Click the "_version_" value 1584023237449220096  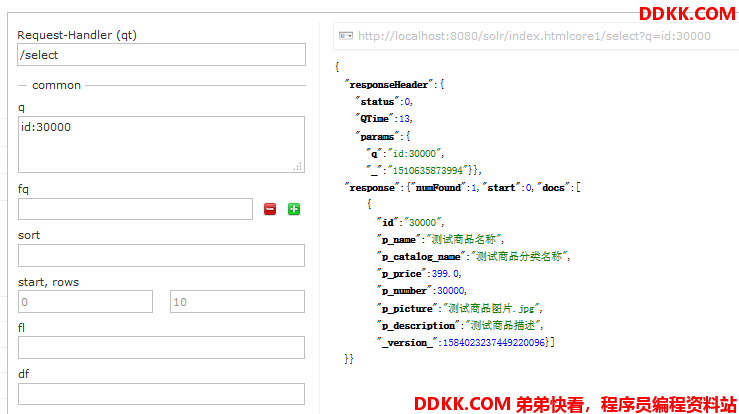click(494, 343)
